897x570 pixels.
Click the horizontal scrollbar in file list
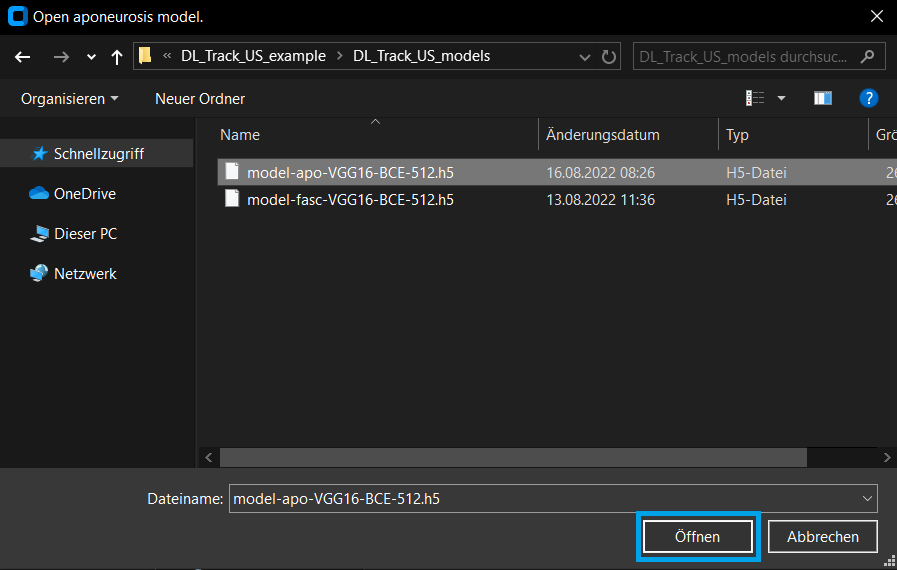(x=513, y=457)
